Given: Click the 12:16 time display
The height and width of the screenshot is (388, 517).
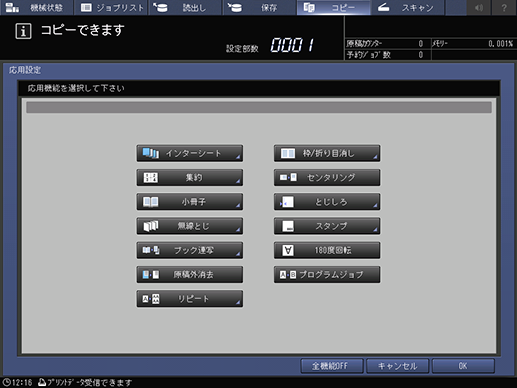Looking at the screenshot, I should coord(22,382).
